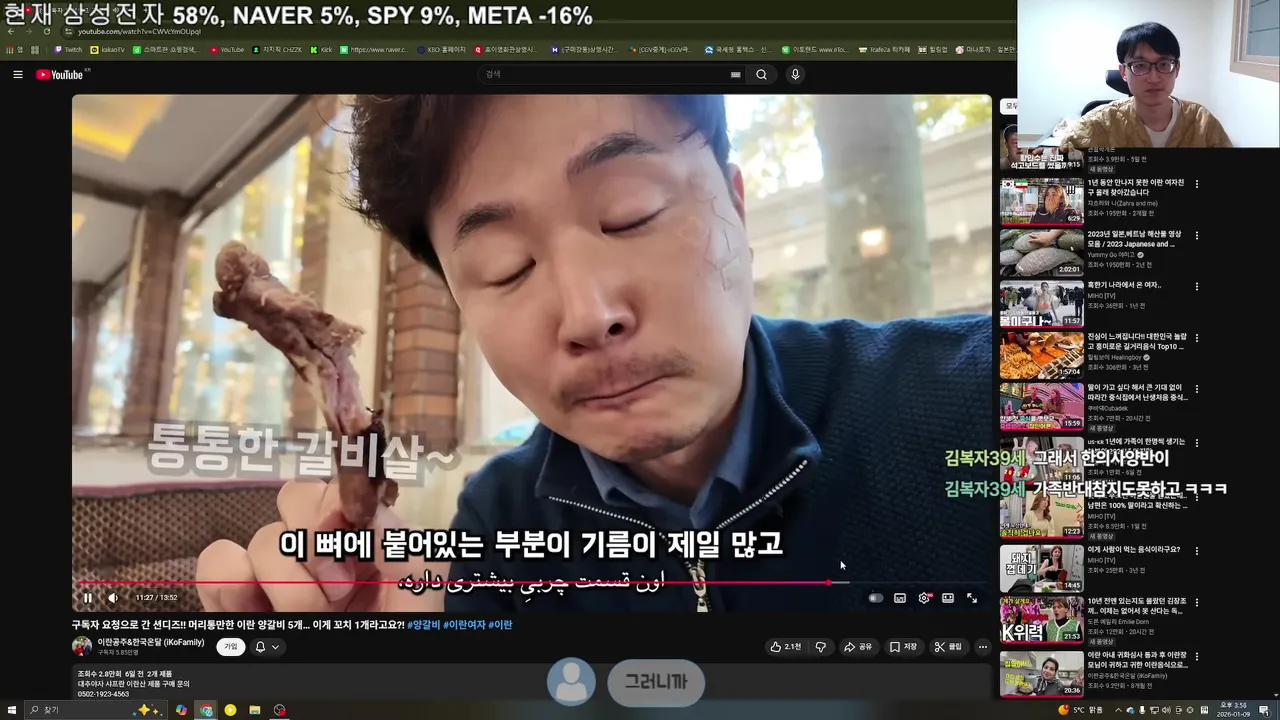
Task: Open the weather widget showing 5°C
Action: pos(1080,710)
